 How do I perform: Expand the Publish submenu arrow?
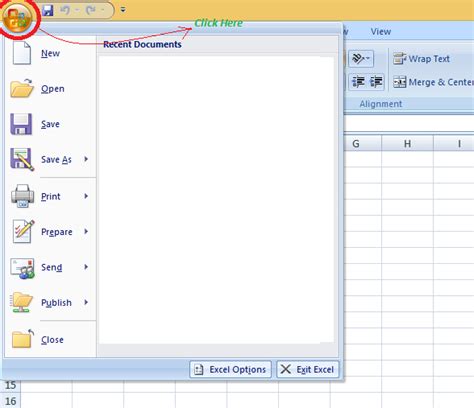86,302
